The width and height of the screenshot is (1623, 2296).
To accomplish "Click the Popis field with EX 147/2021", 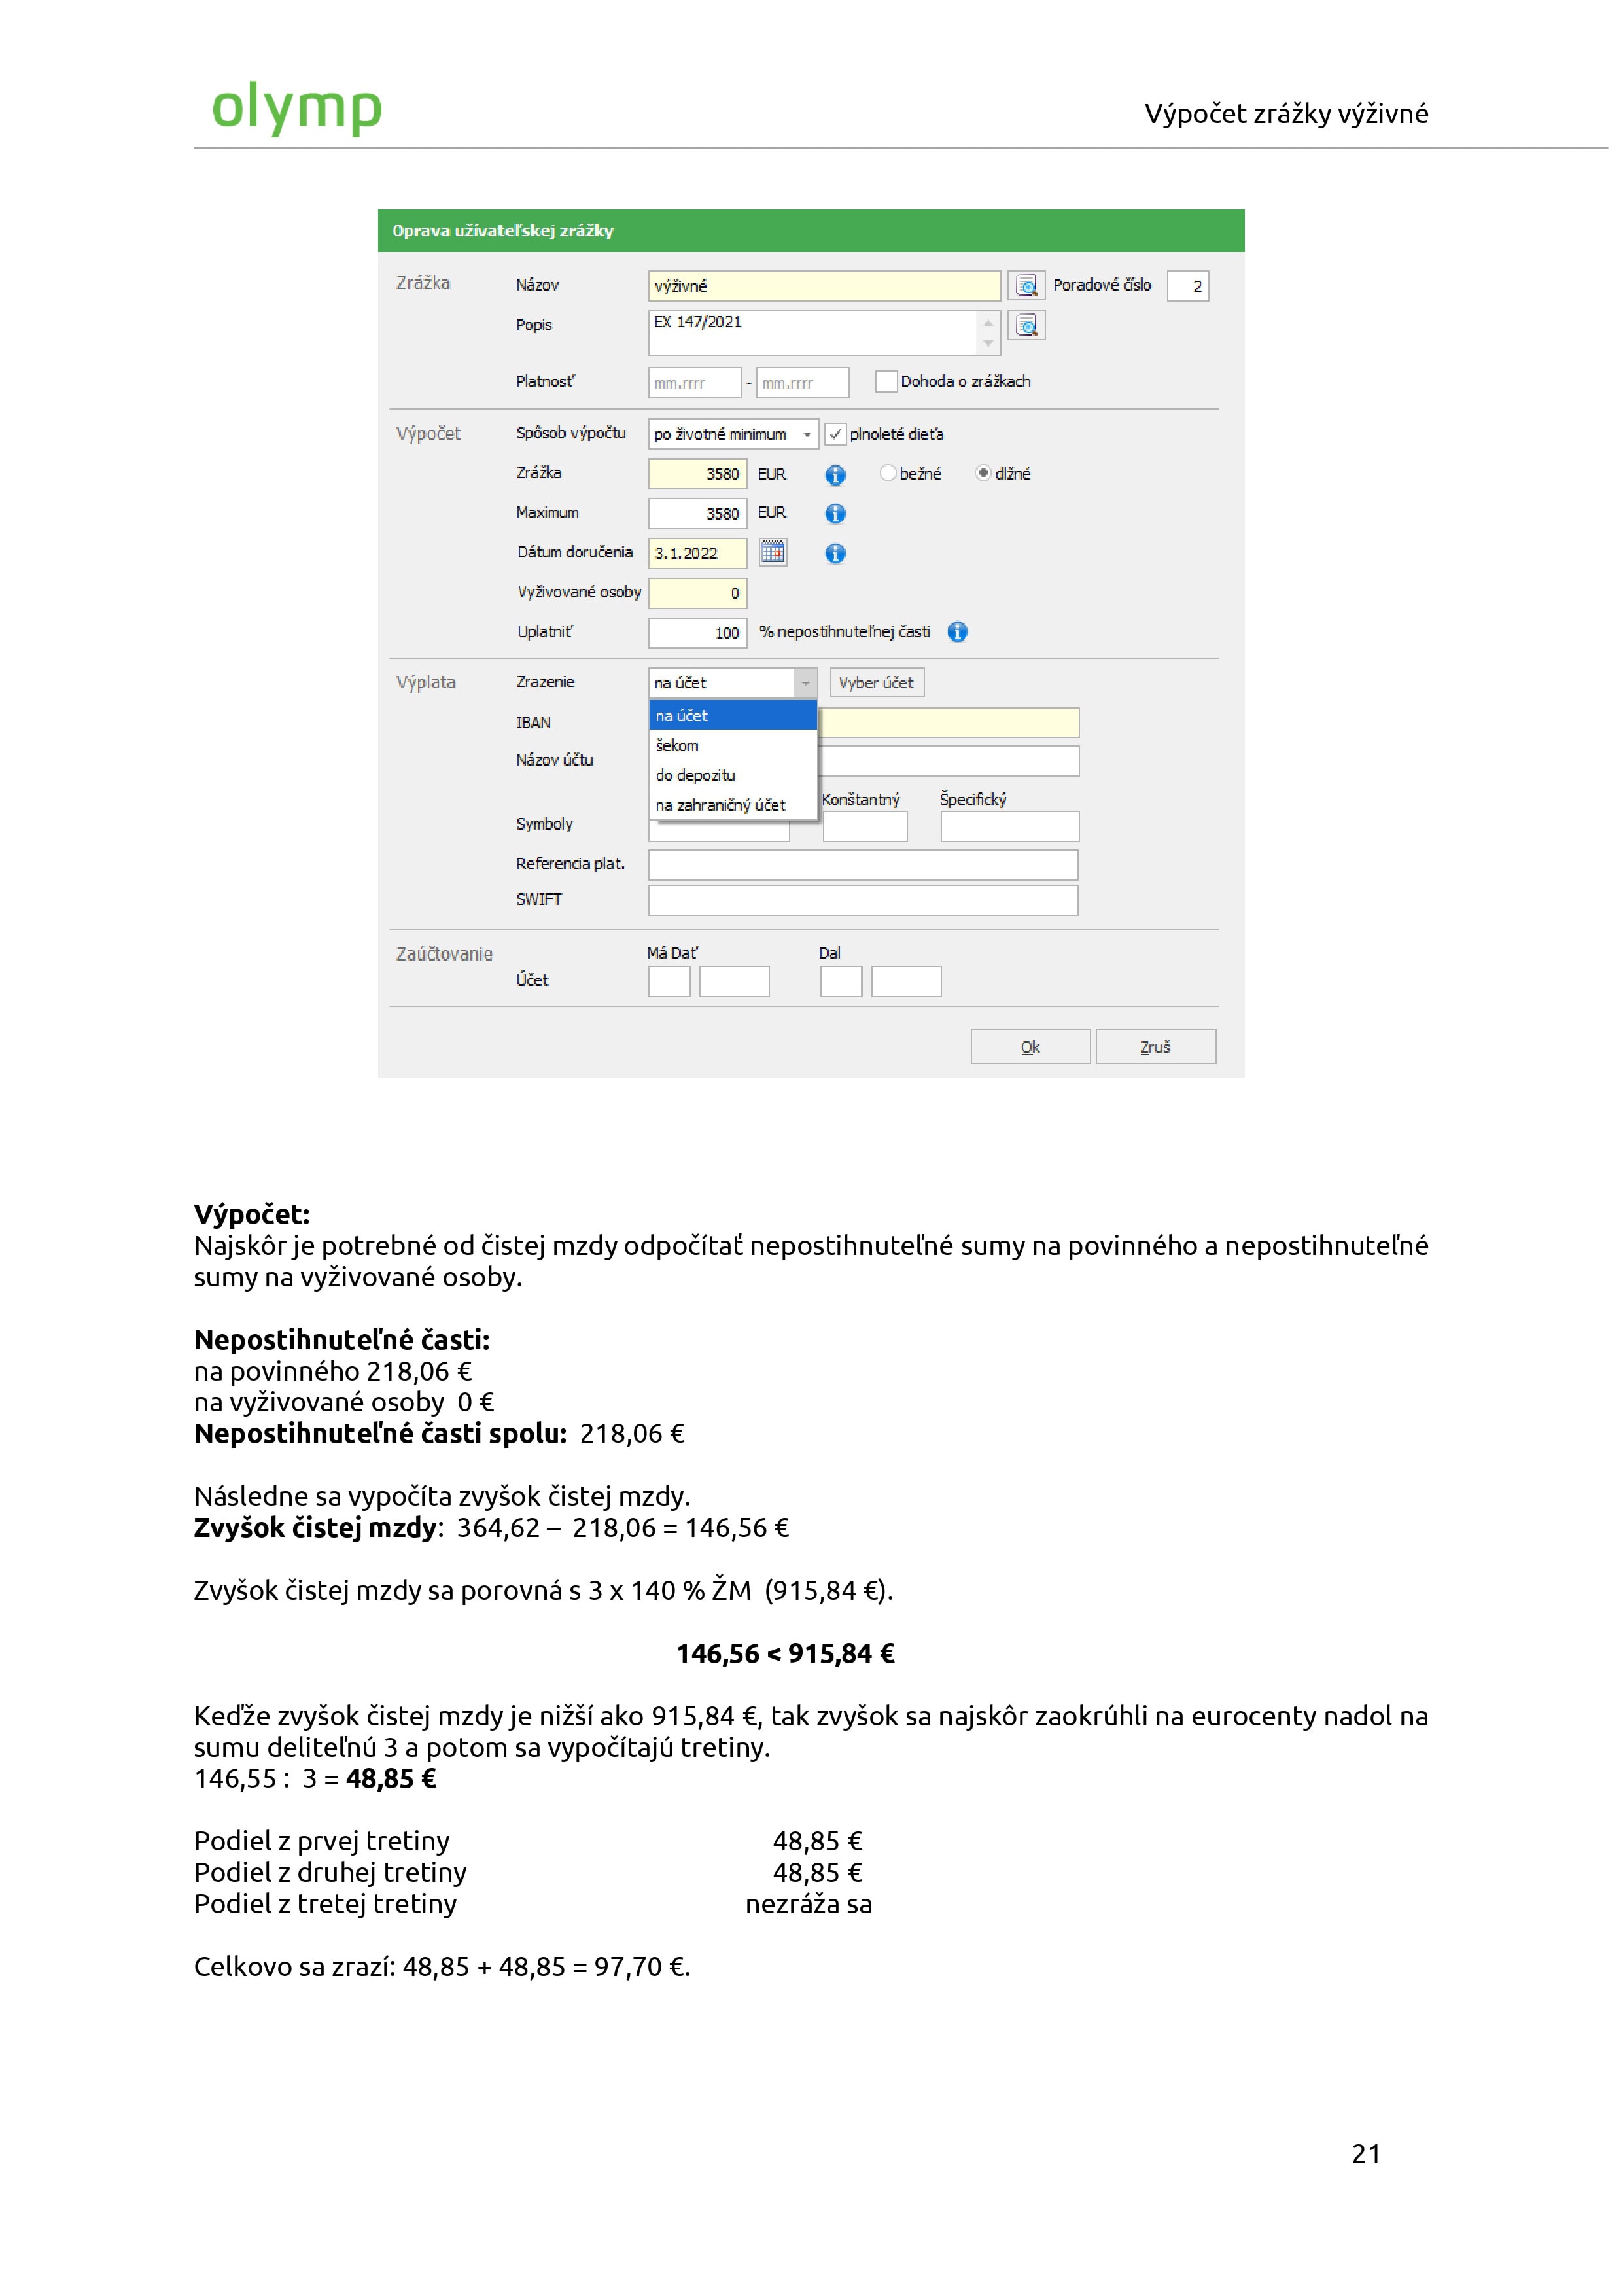I will (x=812, y=333).
